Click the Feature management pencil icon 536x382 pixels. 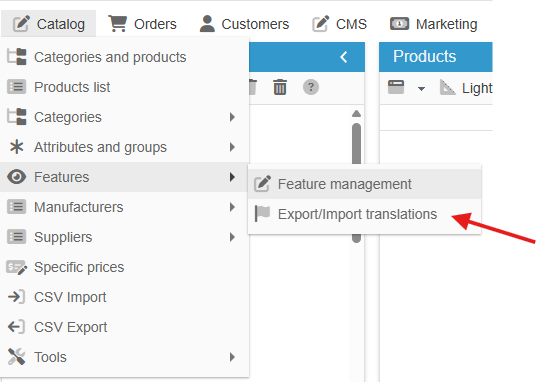coord(263,184)
